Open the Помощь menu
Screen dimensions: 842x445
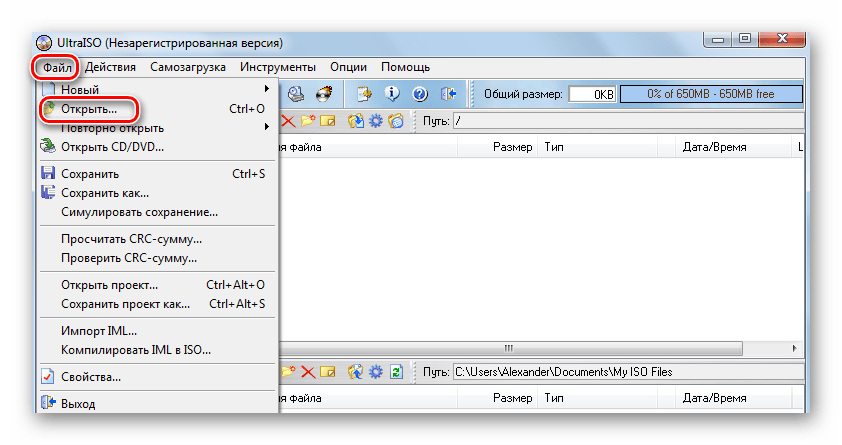pyautogui.click(x=405, y=67)
